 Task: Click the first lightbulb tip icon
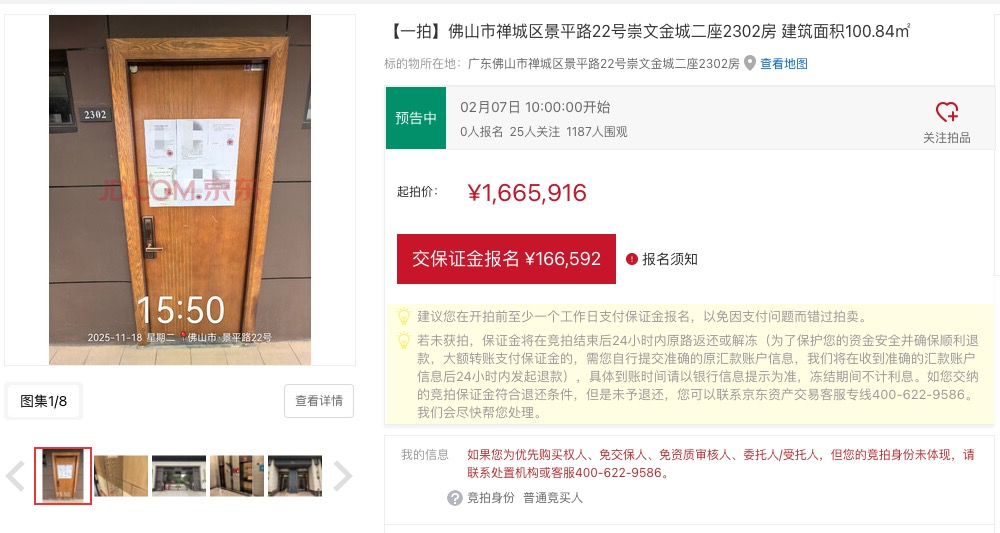pyautogui.click(x=404, y=316)
